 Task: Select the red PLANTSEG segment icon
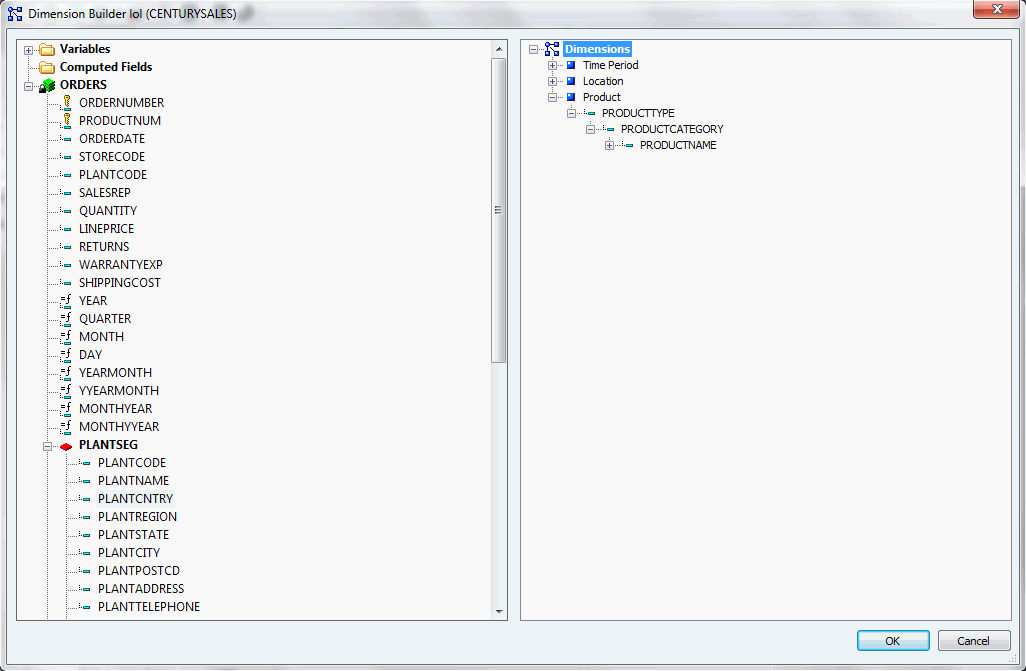pyautogui.click(x=66, y=446)
